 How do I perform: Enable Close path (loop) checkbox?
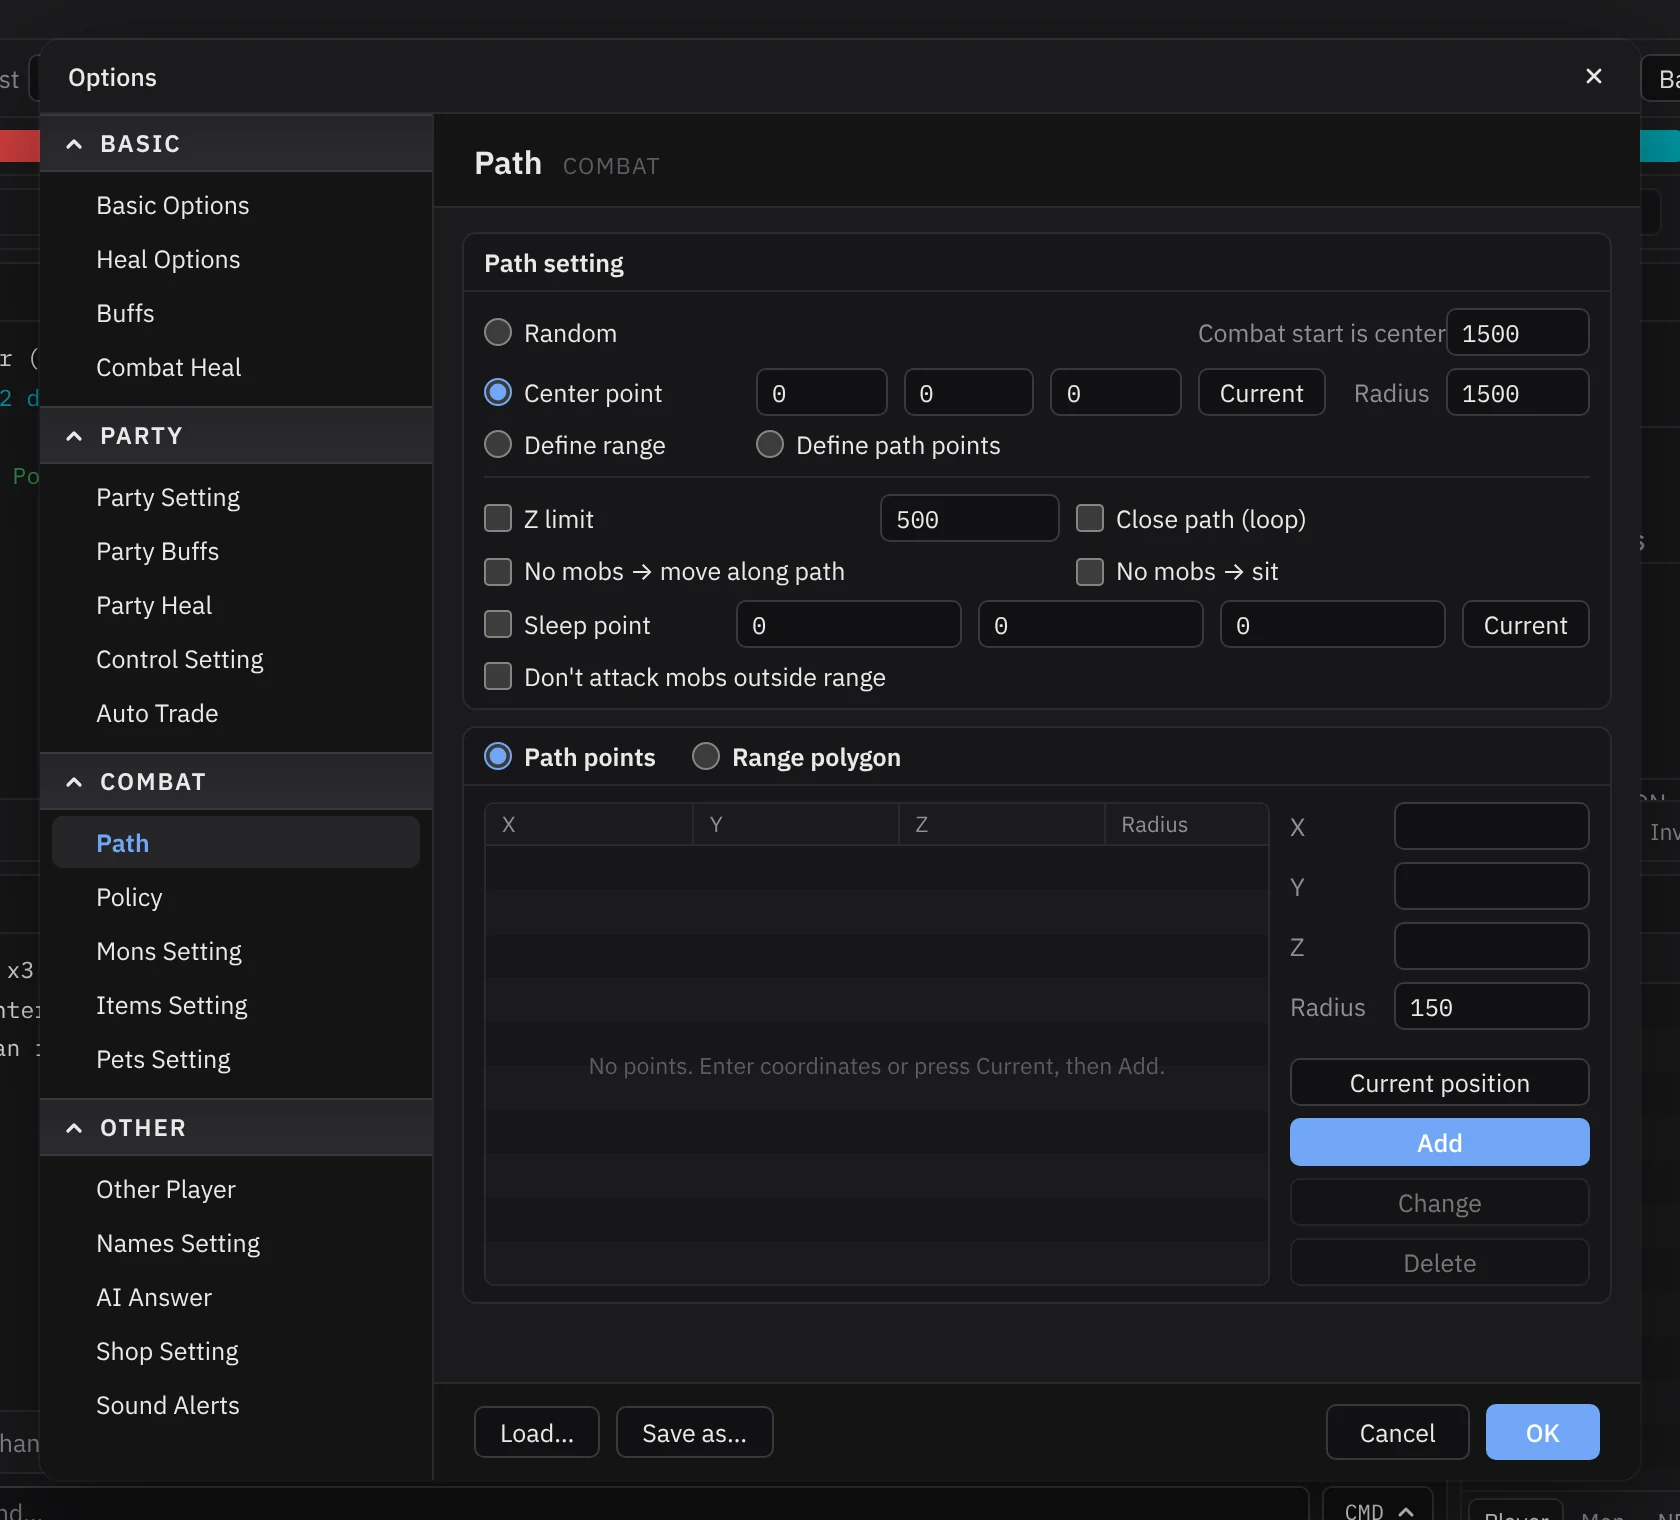(1090, 518)
